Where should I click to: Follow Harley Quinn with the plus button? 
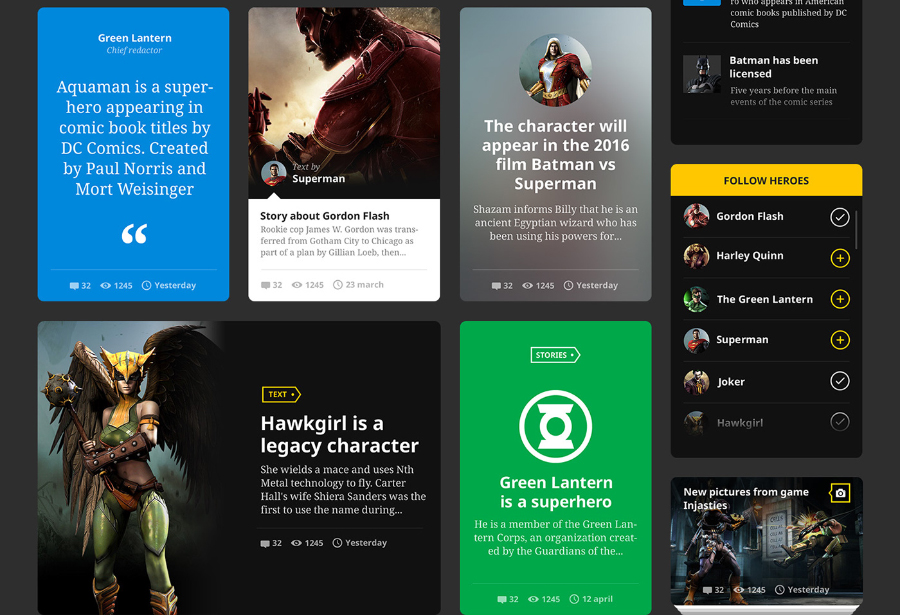point(840,258)
